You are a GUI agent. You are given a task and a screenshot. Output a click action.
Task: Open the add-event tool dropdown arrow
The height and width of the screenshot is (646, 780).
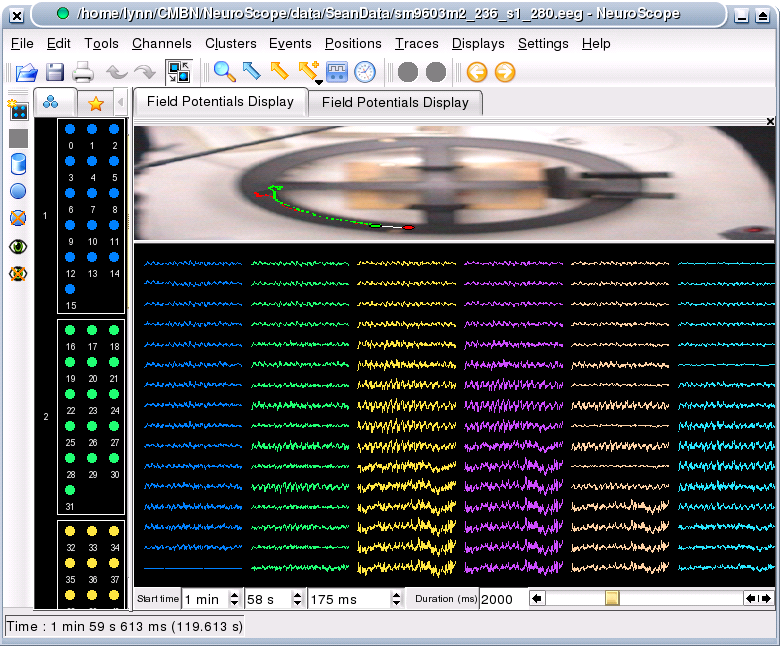[x=319, y=82]
